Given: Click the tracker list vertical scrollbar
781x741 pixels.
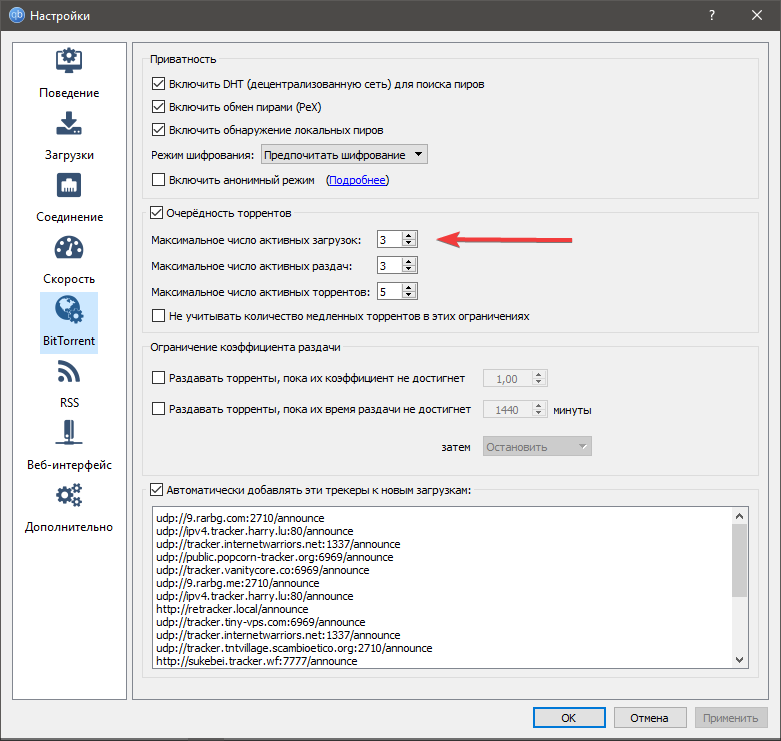Looking at the screenshot, I should [x=740, y=561].
